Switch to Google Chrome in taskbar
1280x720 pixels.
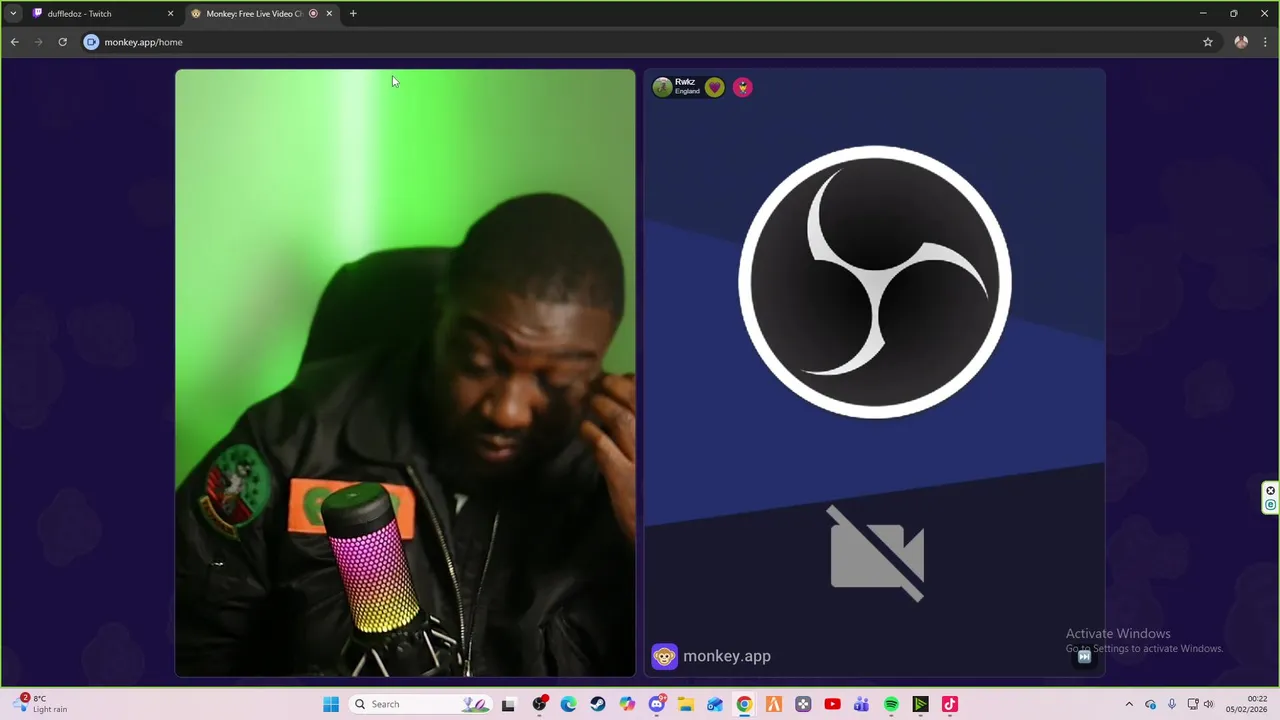[744, 704]
